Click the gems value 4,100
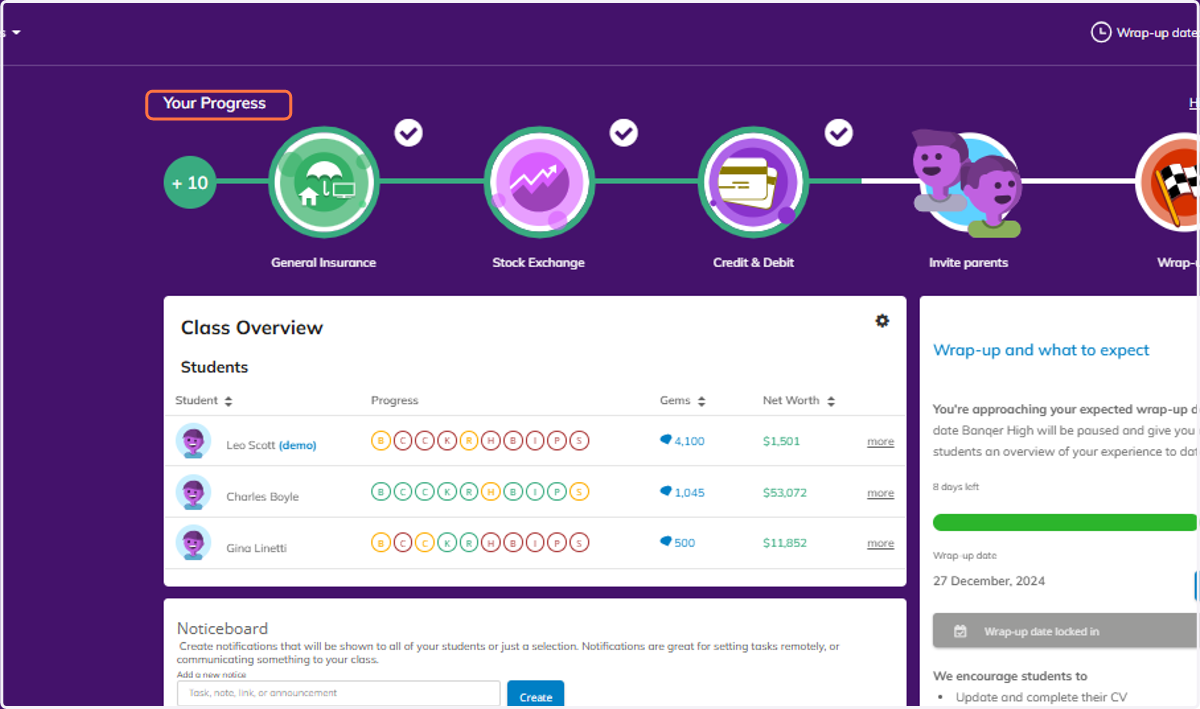The image size is (1200, 709). [x=689, y=441]
